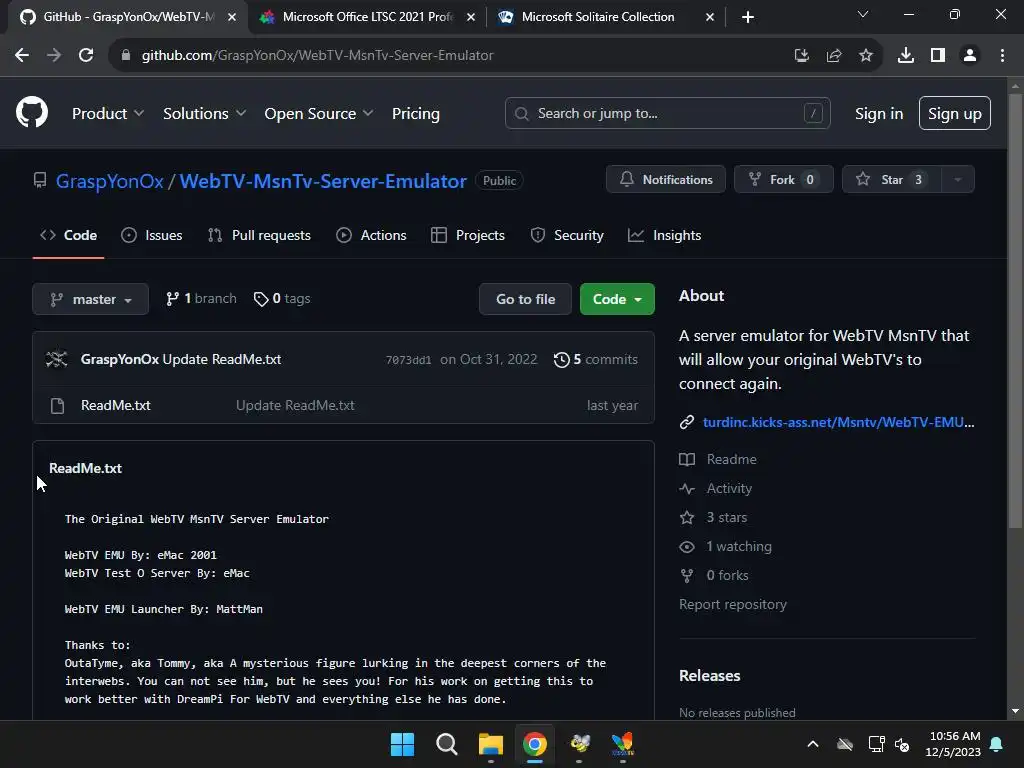The width and height of the screenshot is (1024, 768).
Task: Click Activity in About sidebar
Action: click(716, 488)
